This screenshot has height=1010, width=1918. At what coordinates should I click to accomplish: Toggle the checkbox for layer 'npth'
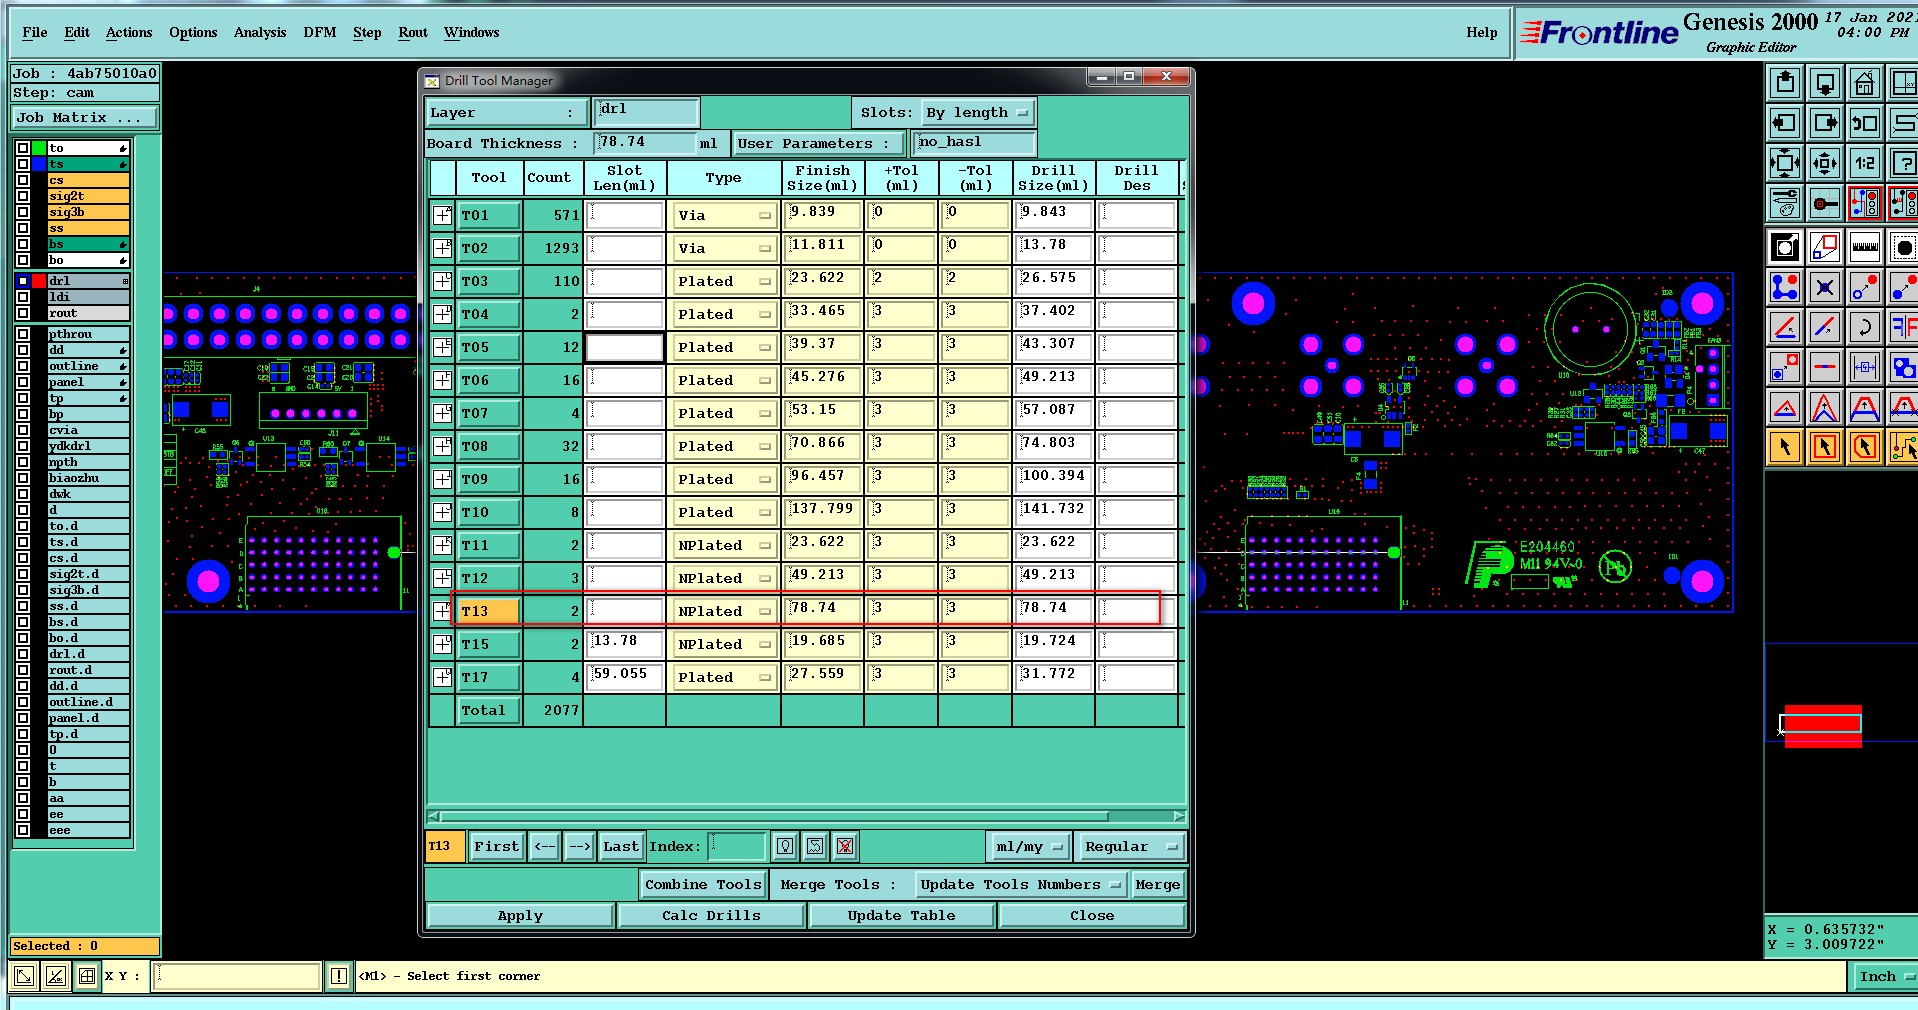(22, 462)
